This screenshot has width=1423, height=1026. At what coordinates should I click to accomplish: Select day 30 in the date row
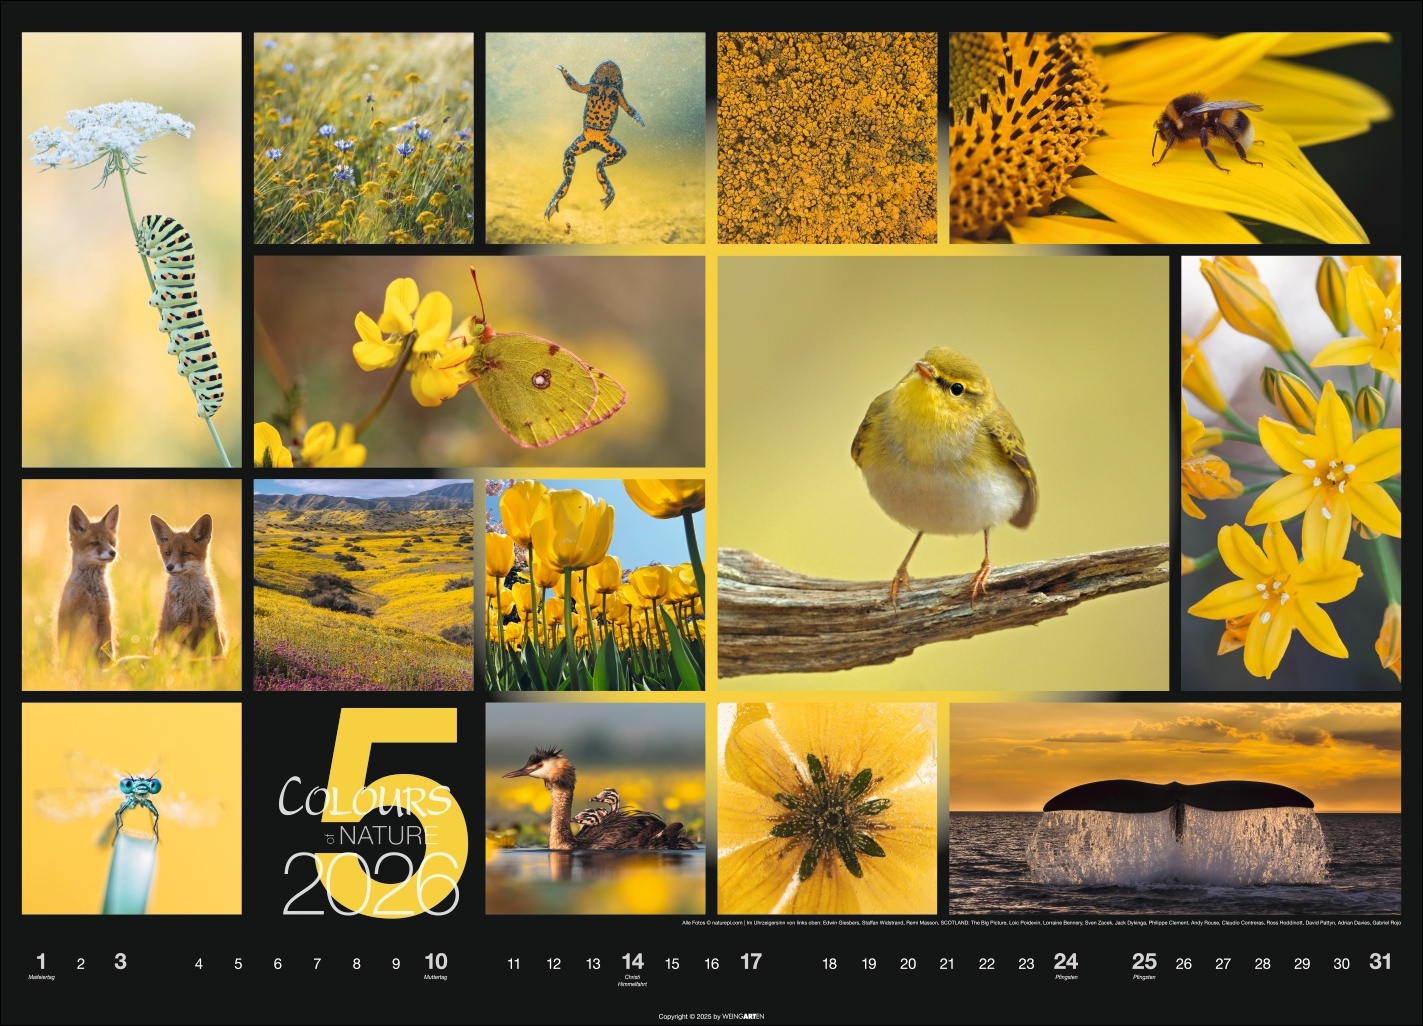(x=1342, y=964)
